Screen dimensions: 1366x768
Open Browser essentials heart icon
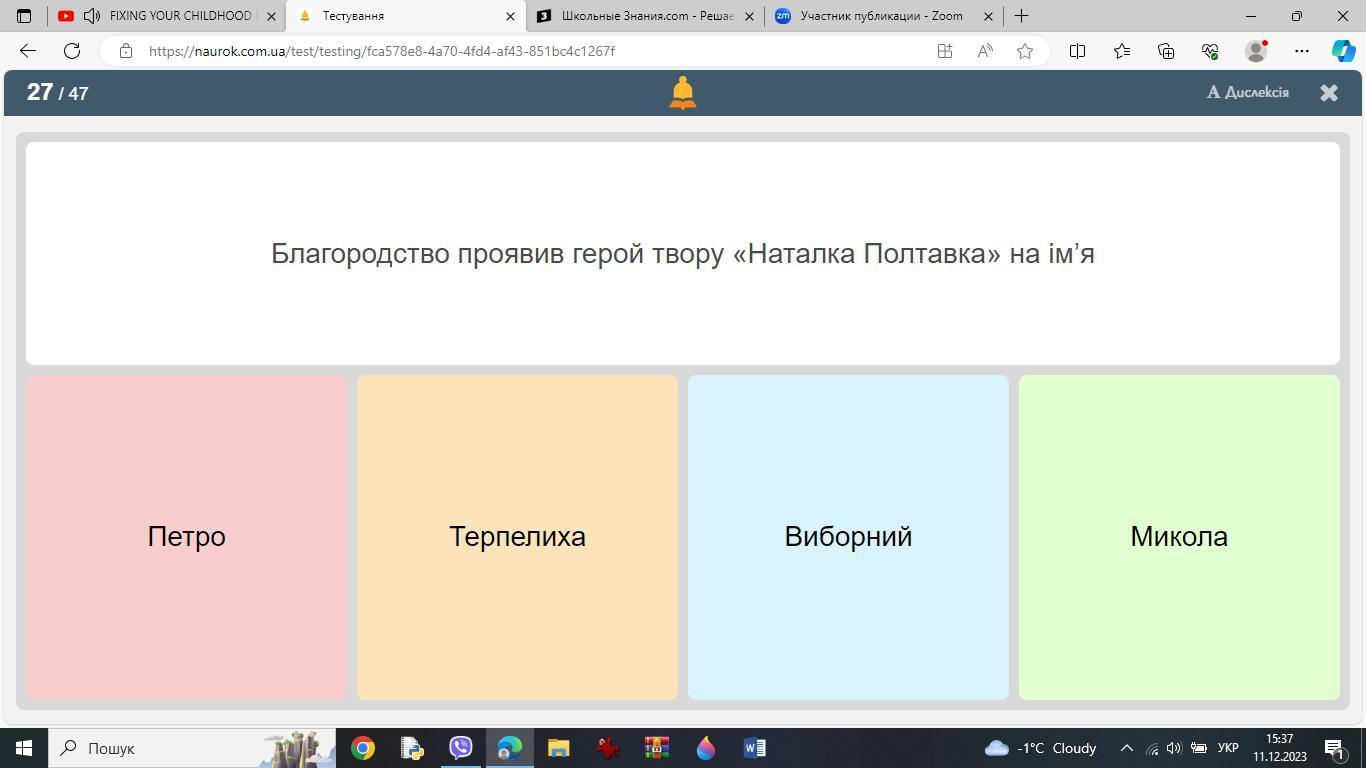tap(1210, 51)
